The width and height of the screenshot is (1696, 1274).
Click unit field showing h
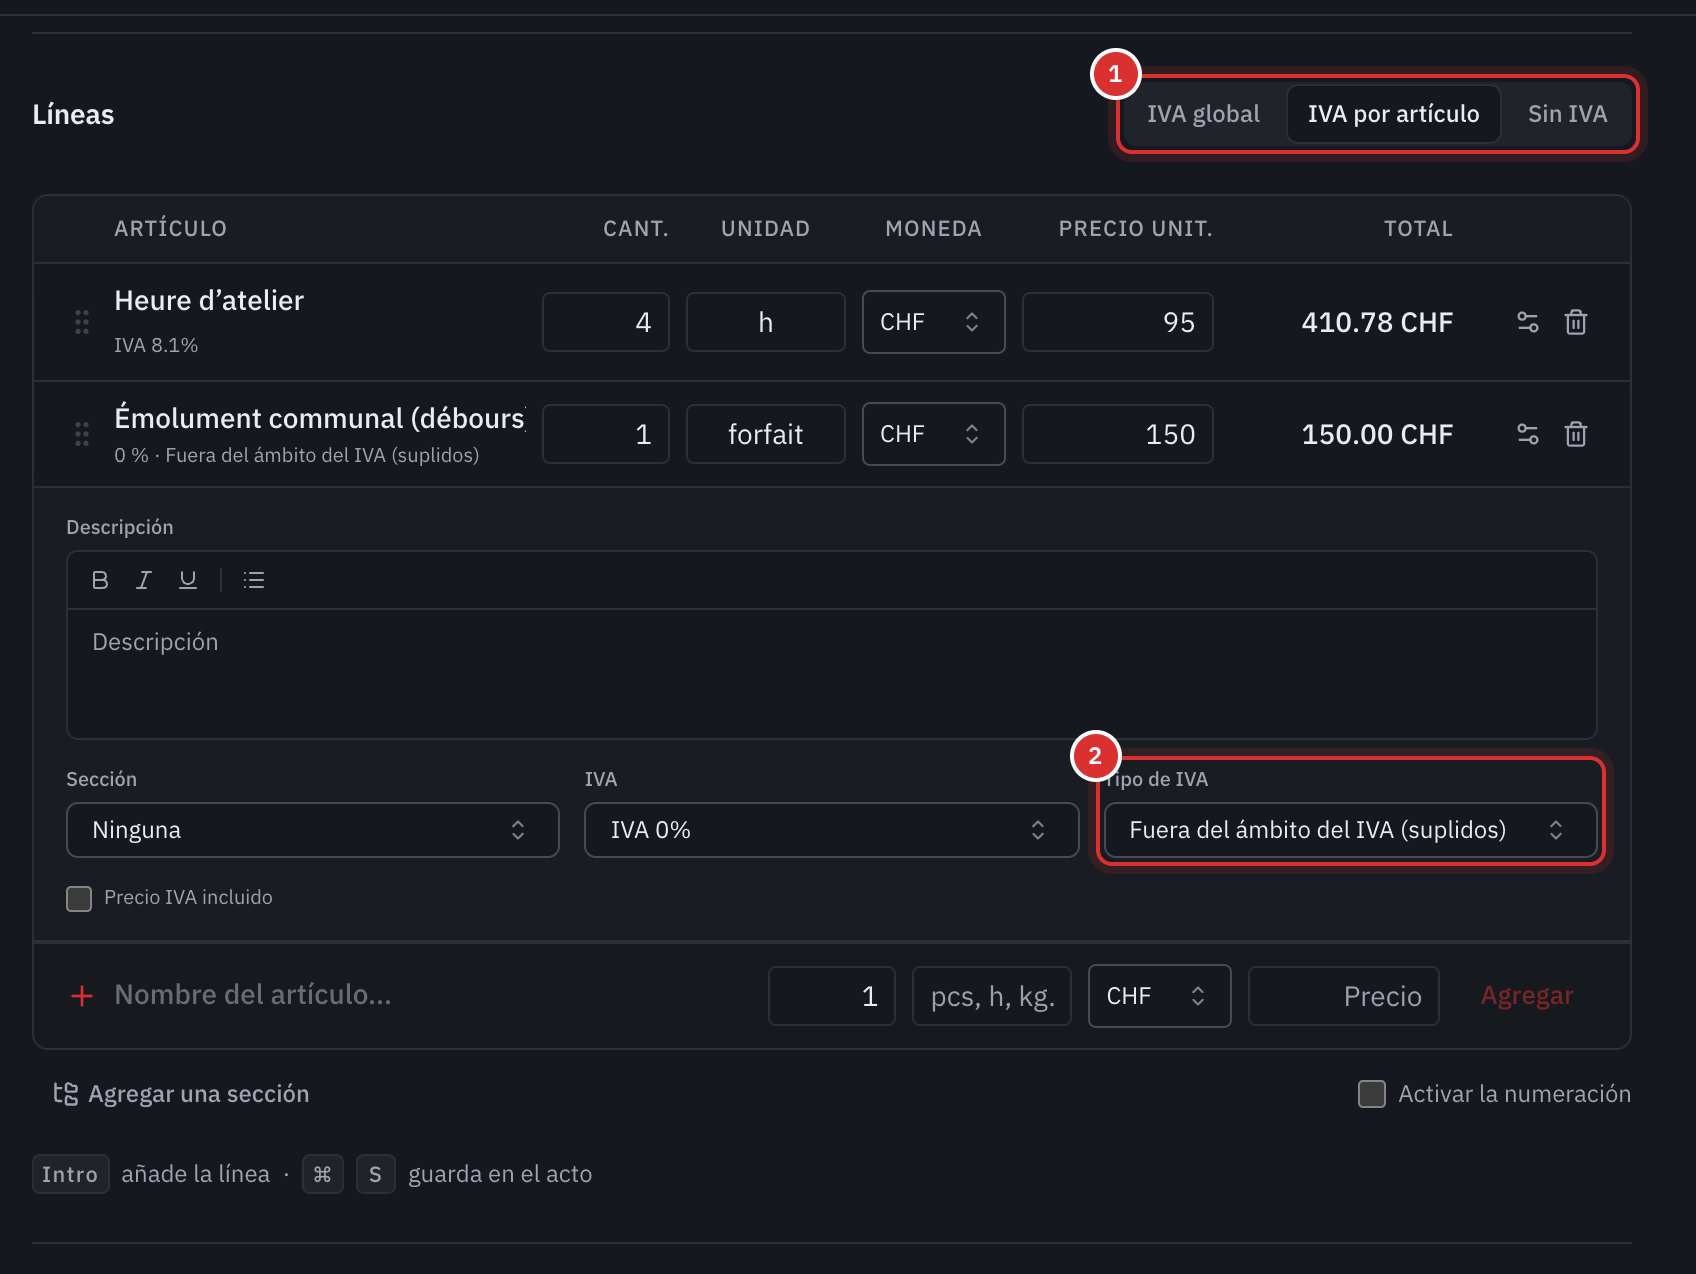pos(766,322)
